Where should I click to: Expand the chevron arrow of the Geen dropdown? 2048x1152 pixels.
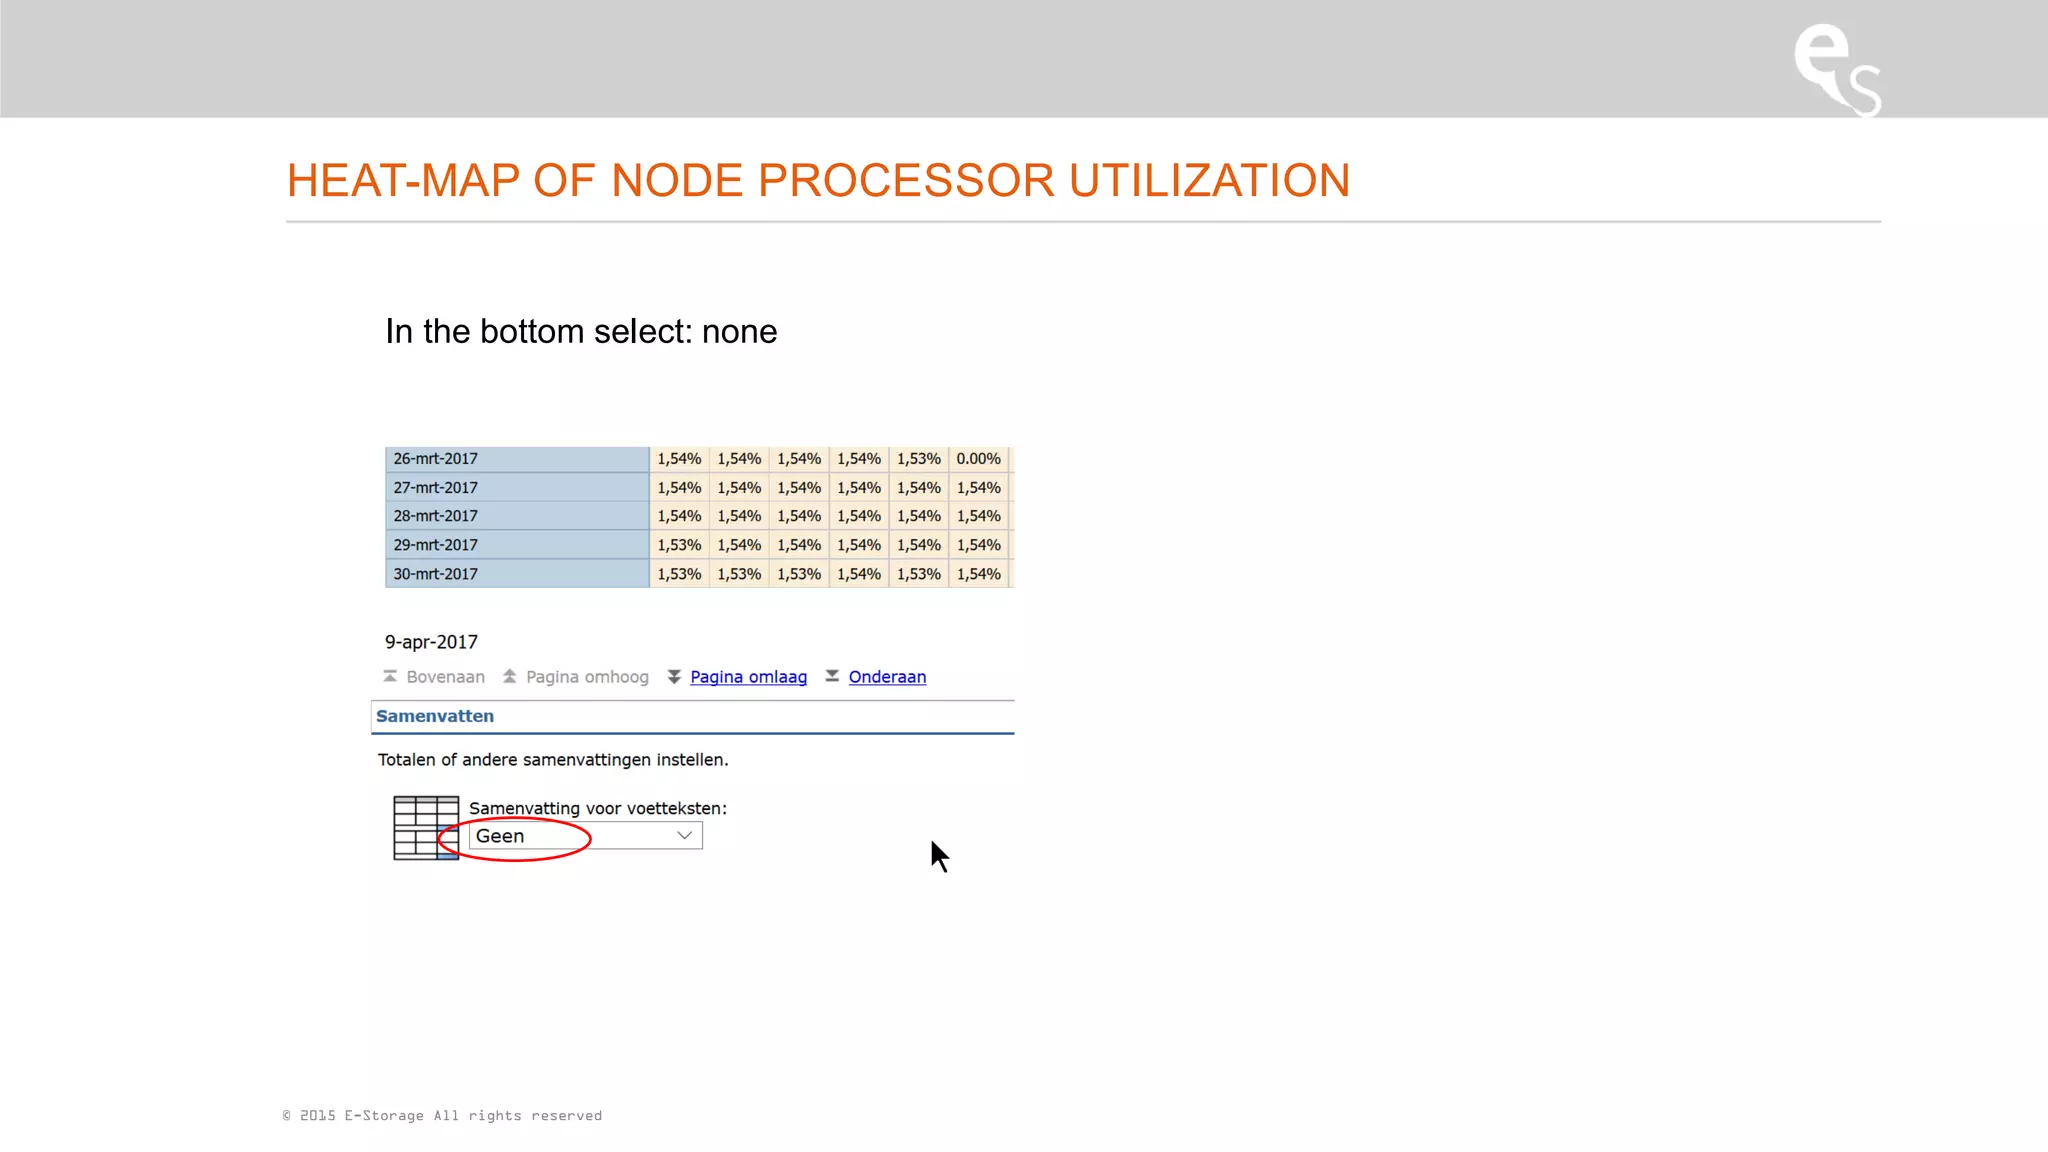point(685,836)
